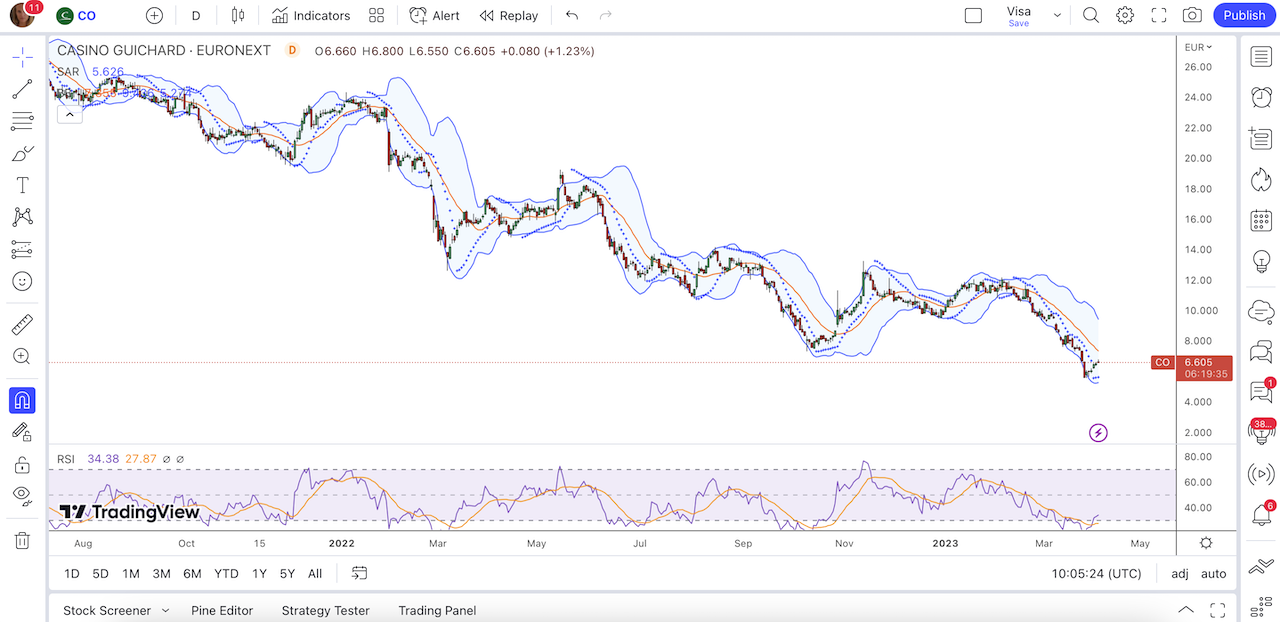Open the EUR currency dropdown

point(1198,47)
